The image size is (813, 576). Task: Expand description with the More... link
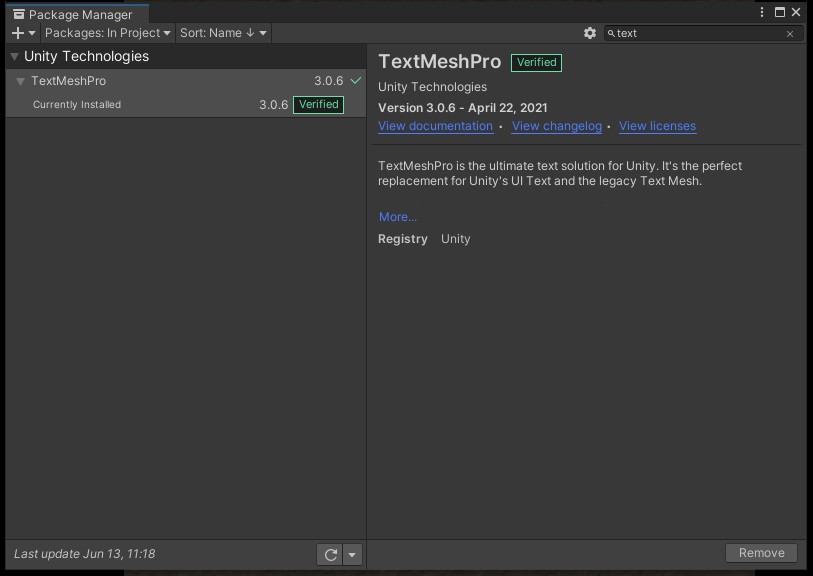398,217
